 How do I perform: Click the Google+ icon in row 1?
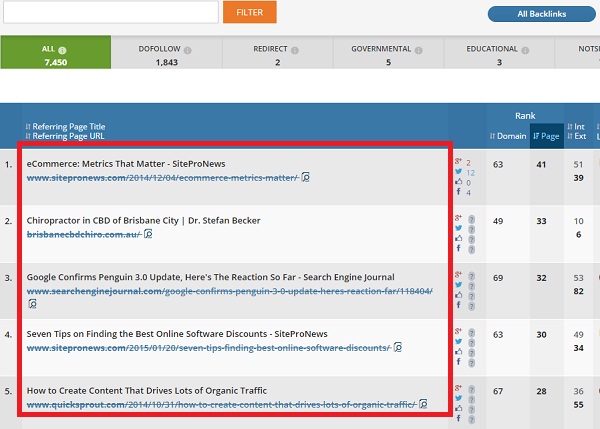pyautogui.click(x=458, y=161)
